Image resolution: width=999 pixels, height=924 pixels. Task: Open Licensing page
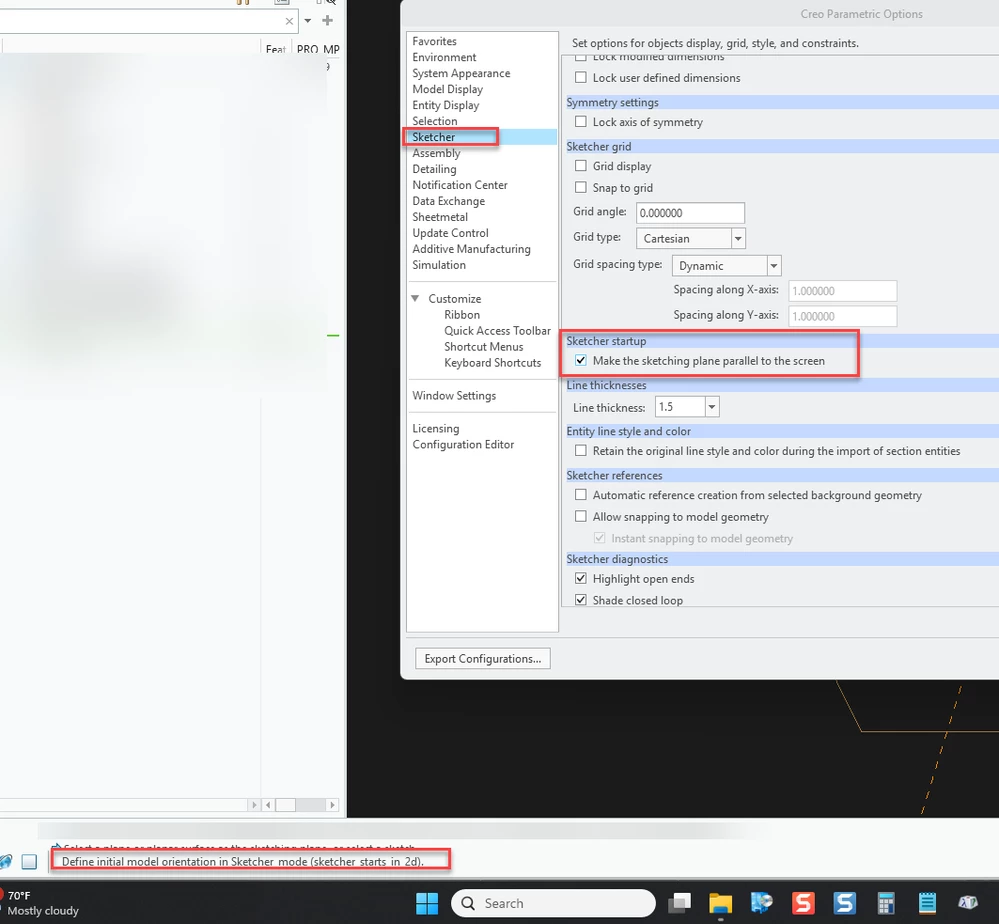tap(436, 428)
